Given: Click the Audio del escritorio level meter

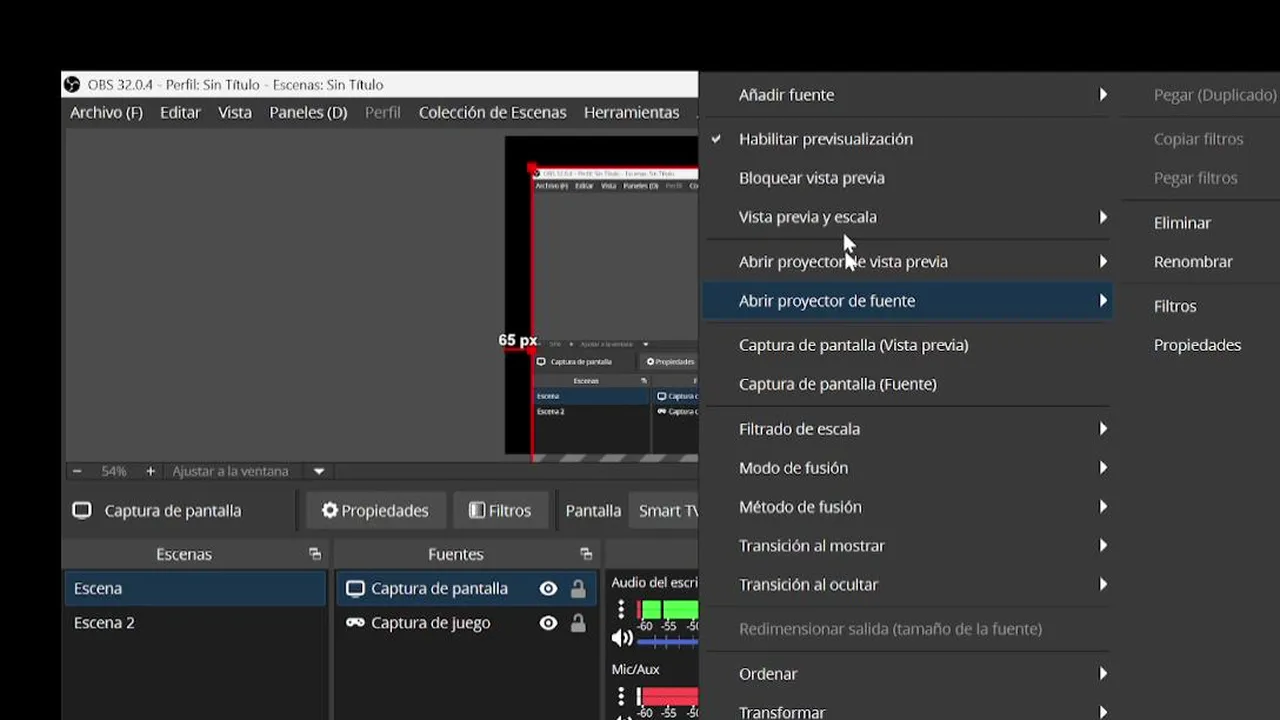Looking at the screenshot, I should pos(668,609).
